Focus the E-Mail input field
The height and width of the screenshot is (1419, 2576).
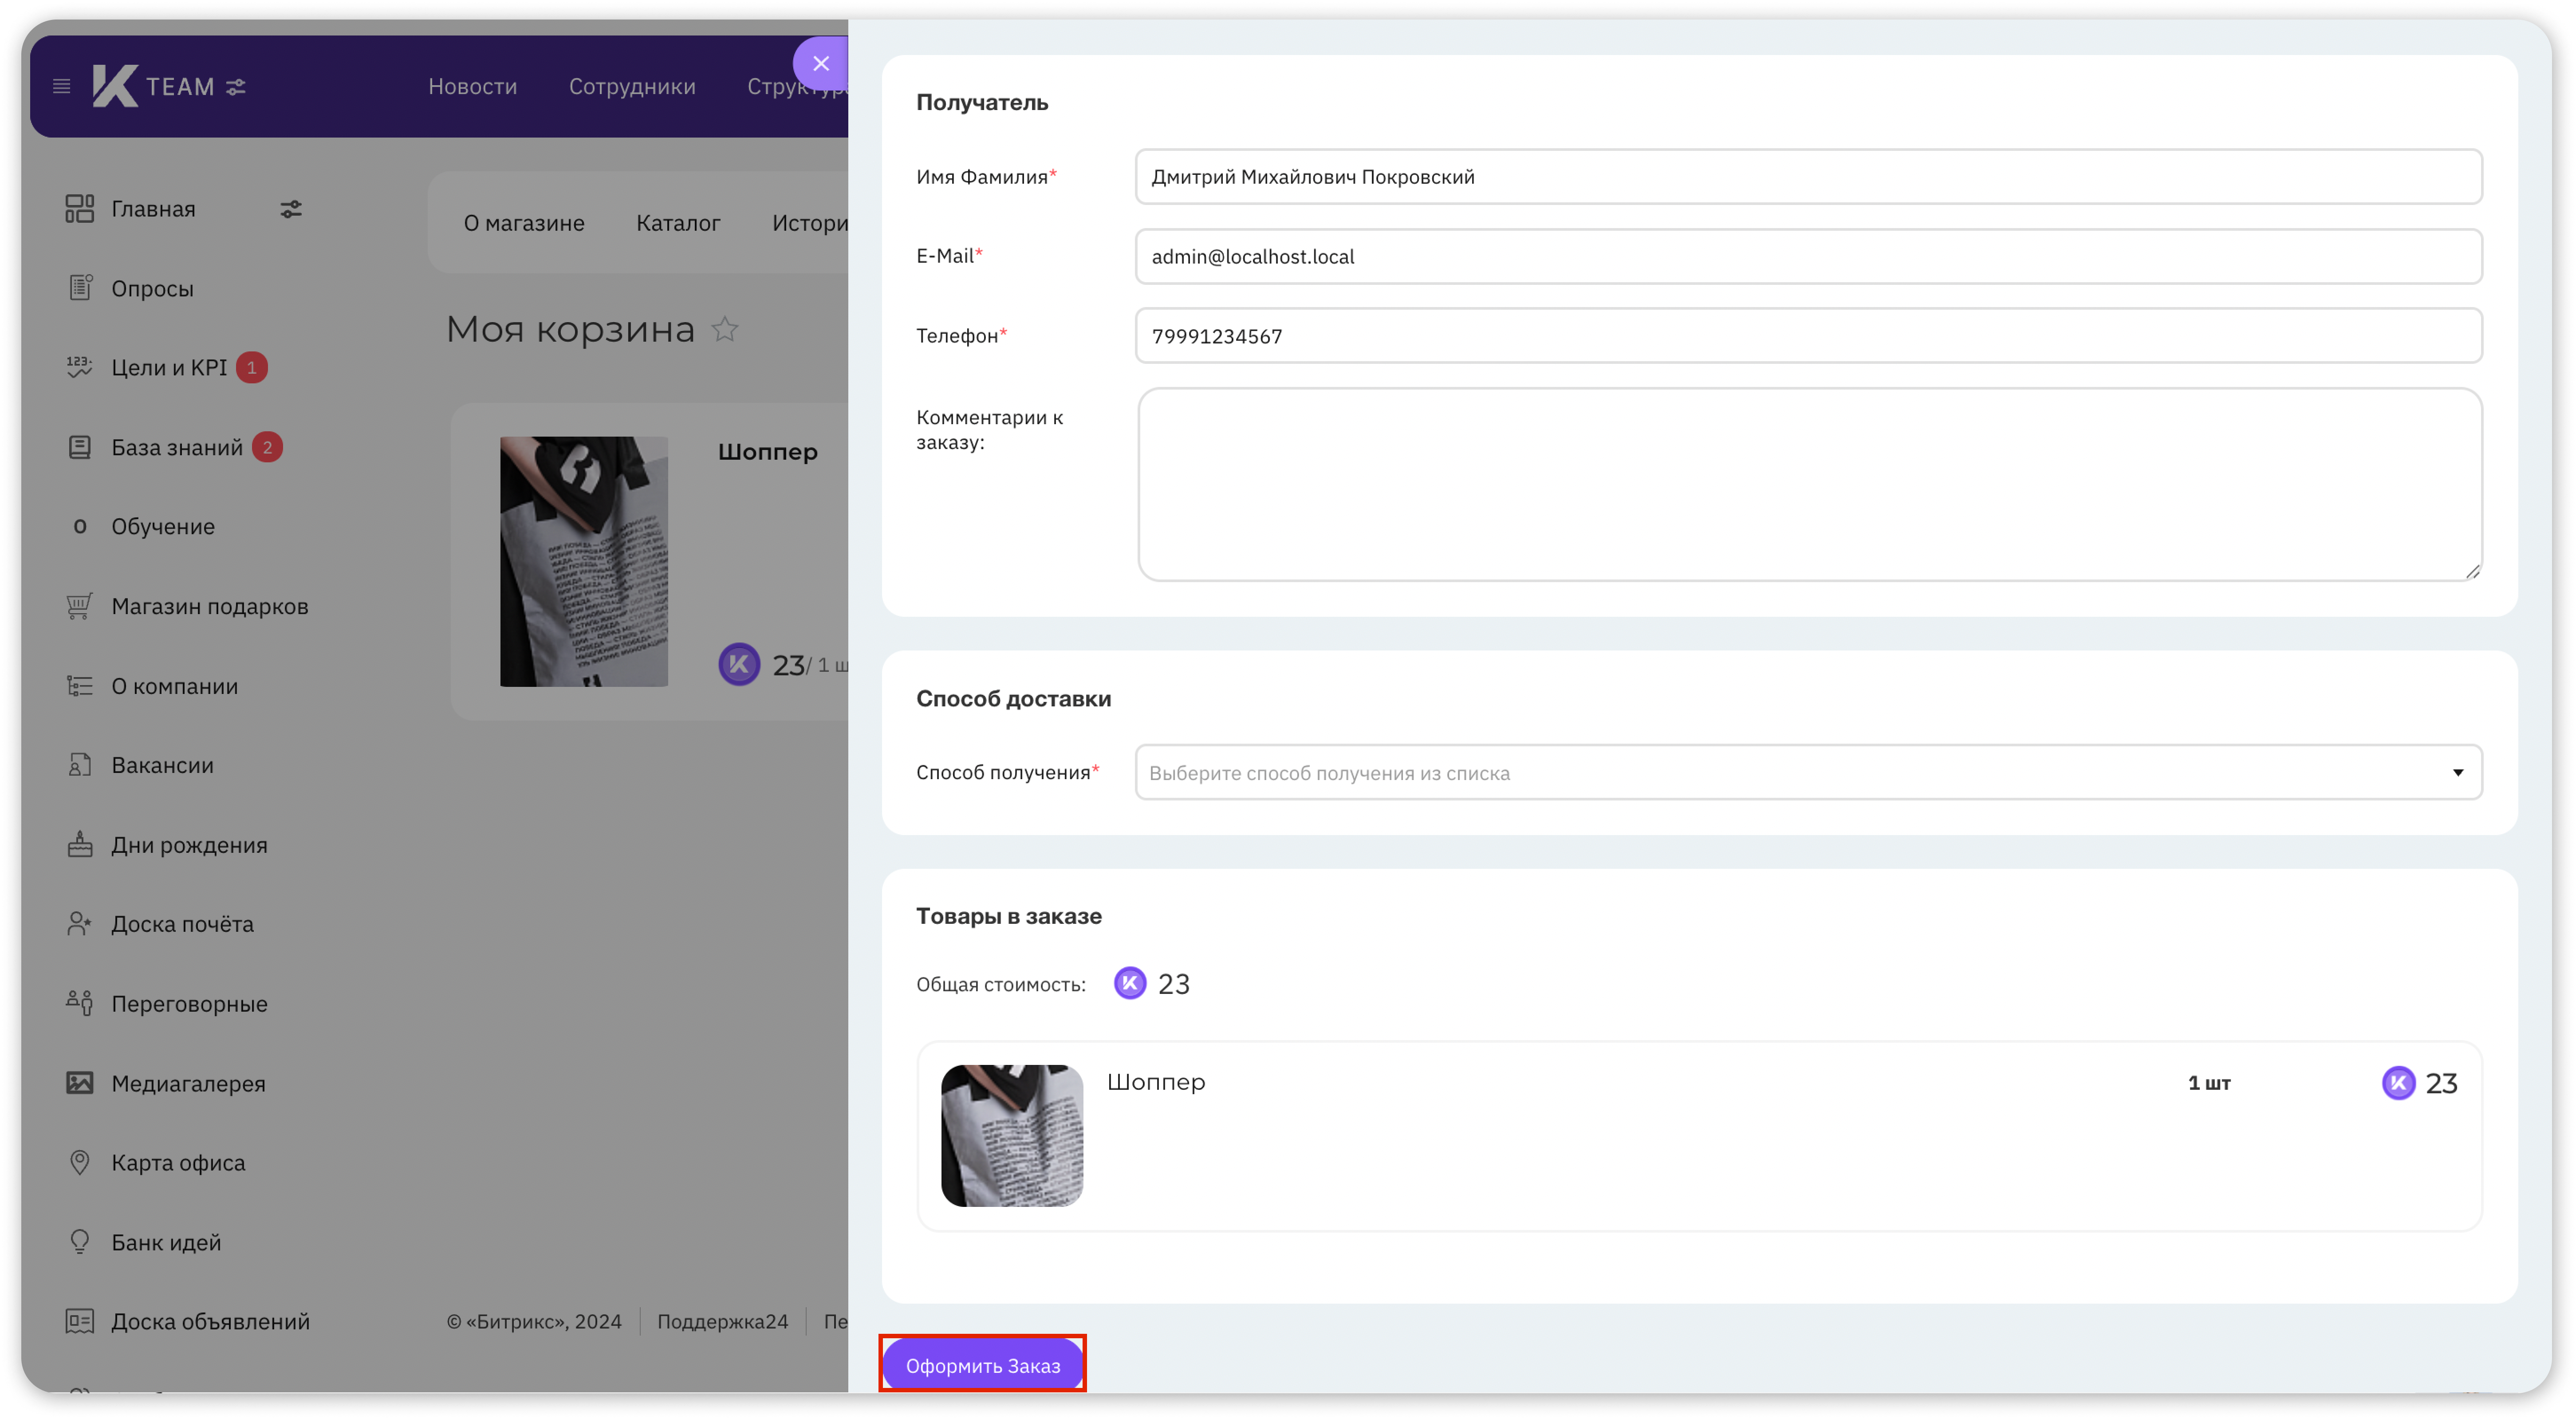(x=1808, y=256)
